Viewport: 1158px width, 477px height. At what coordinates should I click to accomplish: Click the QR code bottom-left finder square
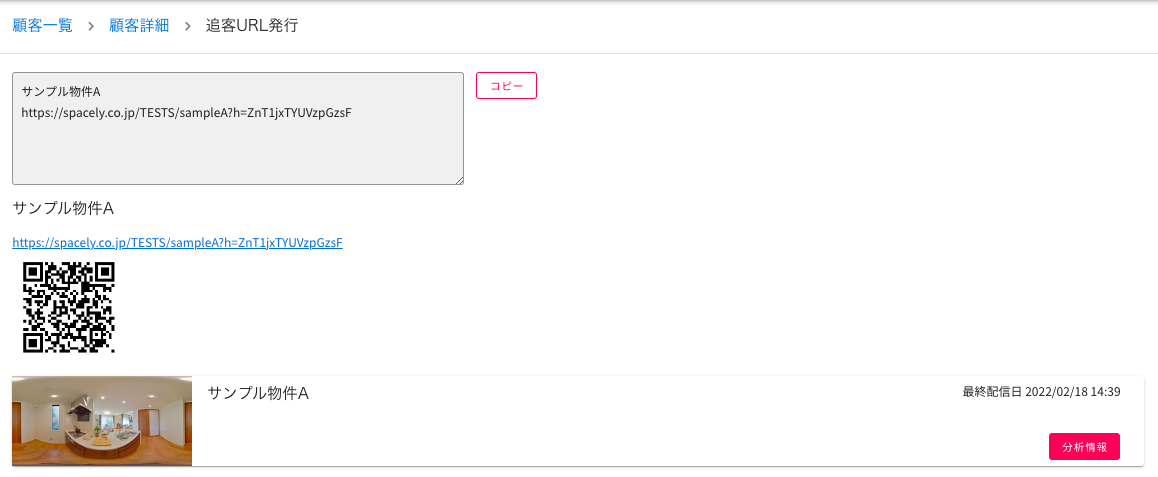coord(32,343)
